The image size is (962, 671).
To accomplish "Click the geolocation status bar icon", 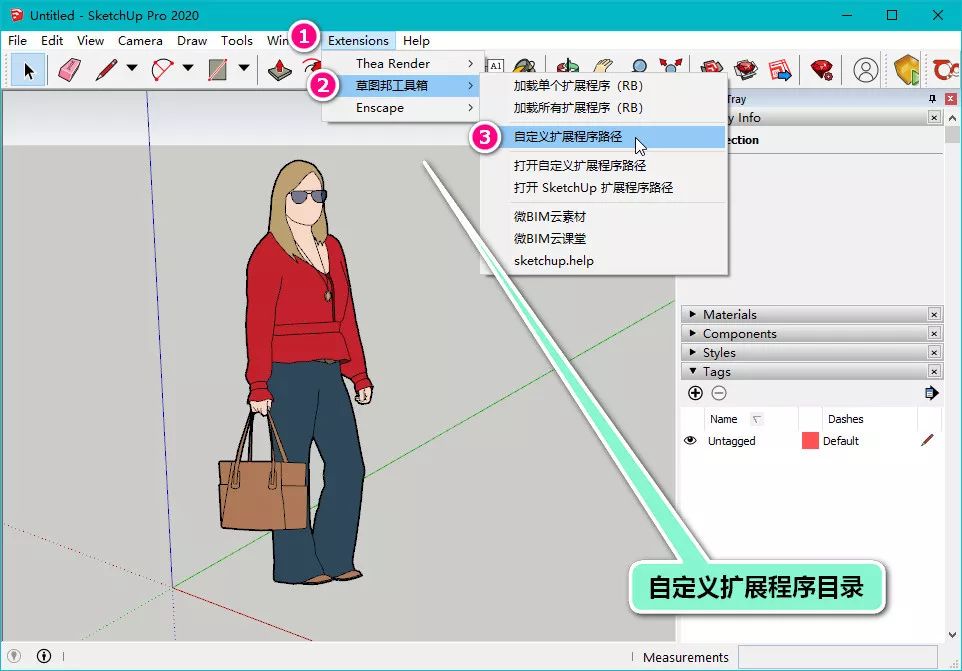I will pyautogui.click(x=13, y=656).
